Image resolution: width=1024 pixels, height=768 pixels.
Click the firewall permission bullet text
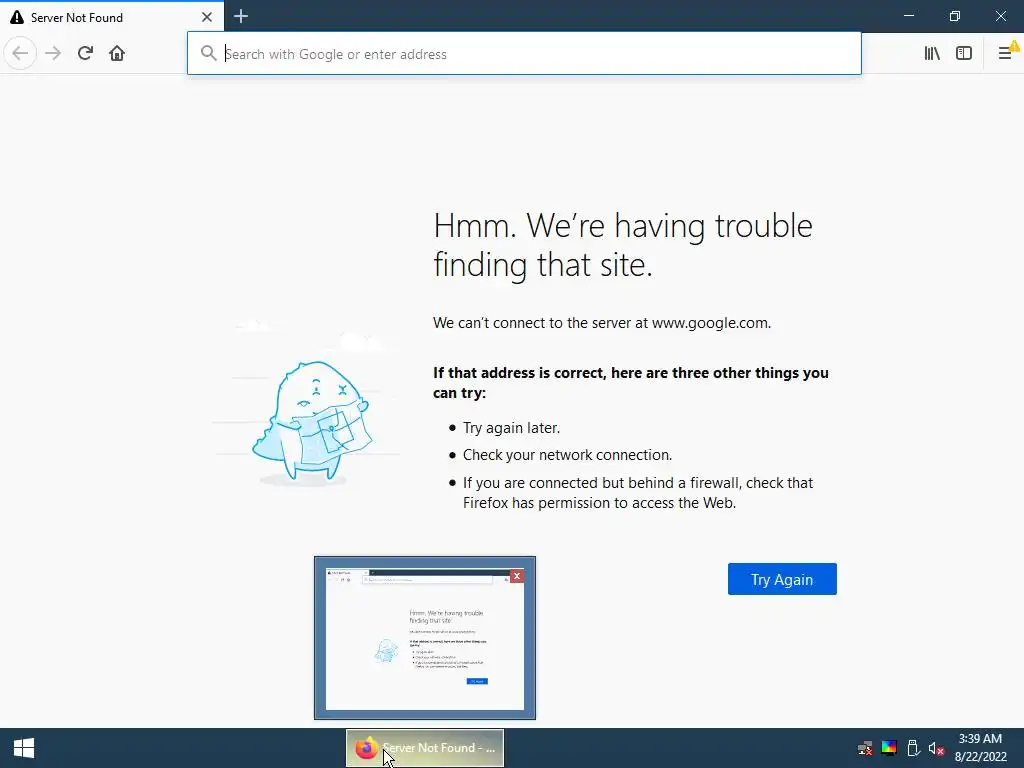(637, 492)
